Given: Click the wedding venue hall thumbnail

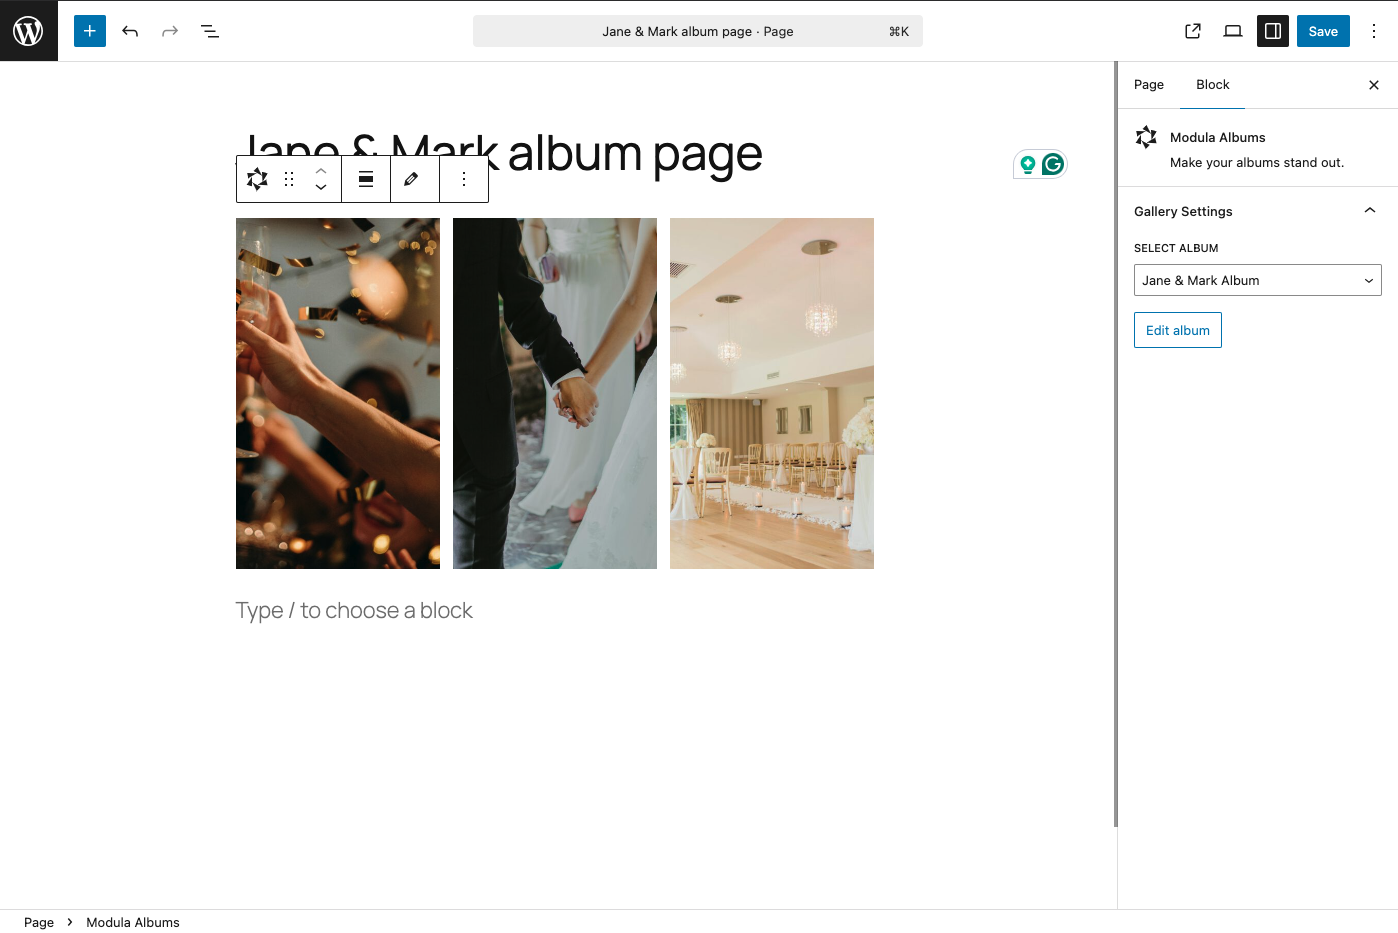Looking at the screenshot, I should [771, 393].
